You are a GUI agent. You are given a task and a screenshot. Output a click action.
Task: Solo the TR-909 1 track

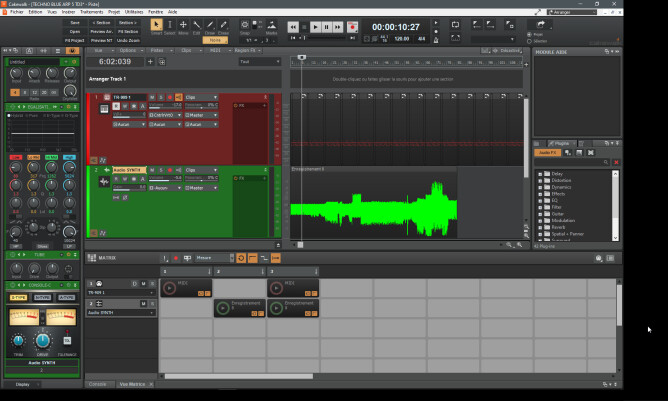pyautogui.click(x=161, y=98)
